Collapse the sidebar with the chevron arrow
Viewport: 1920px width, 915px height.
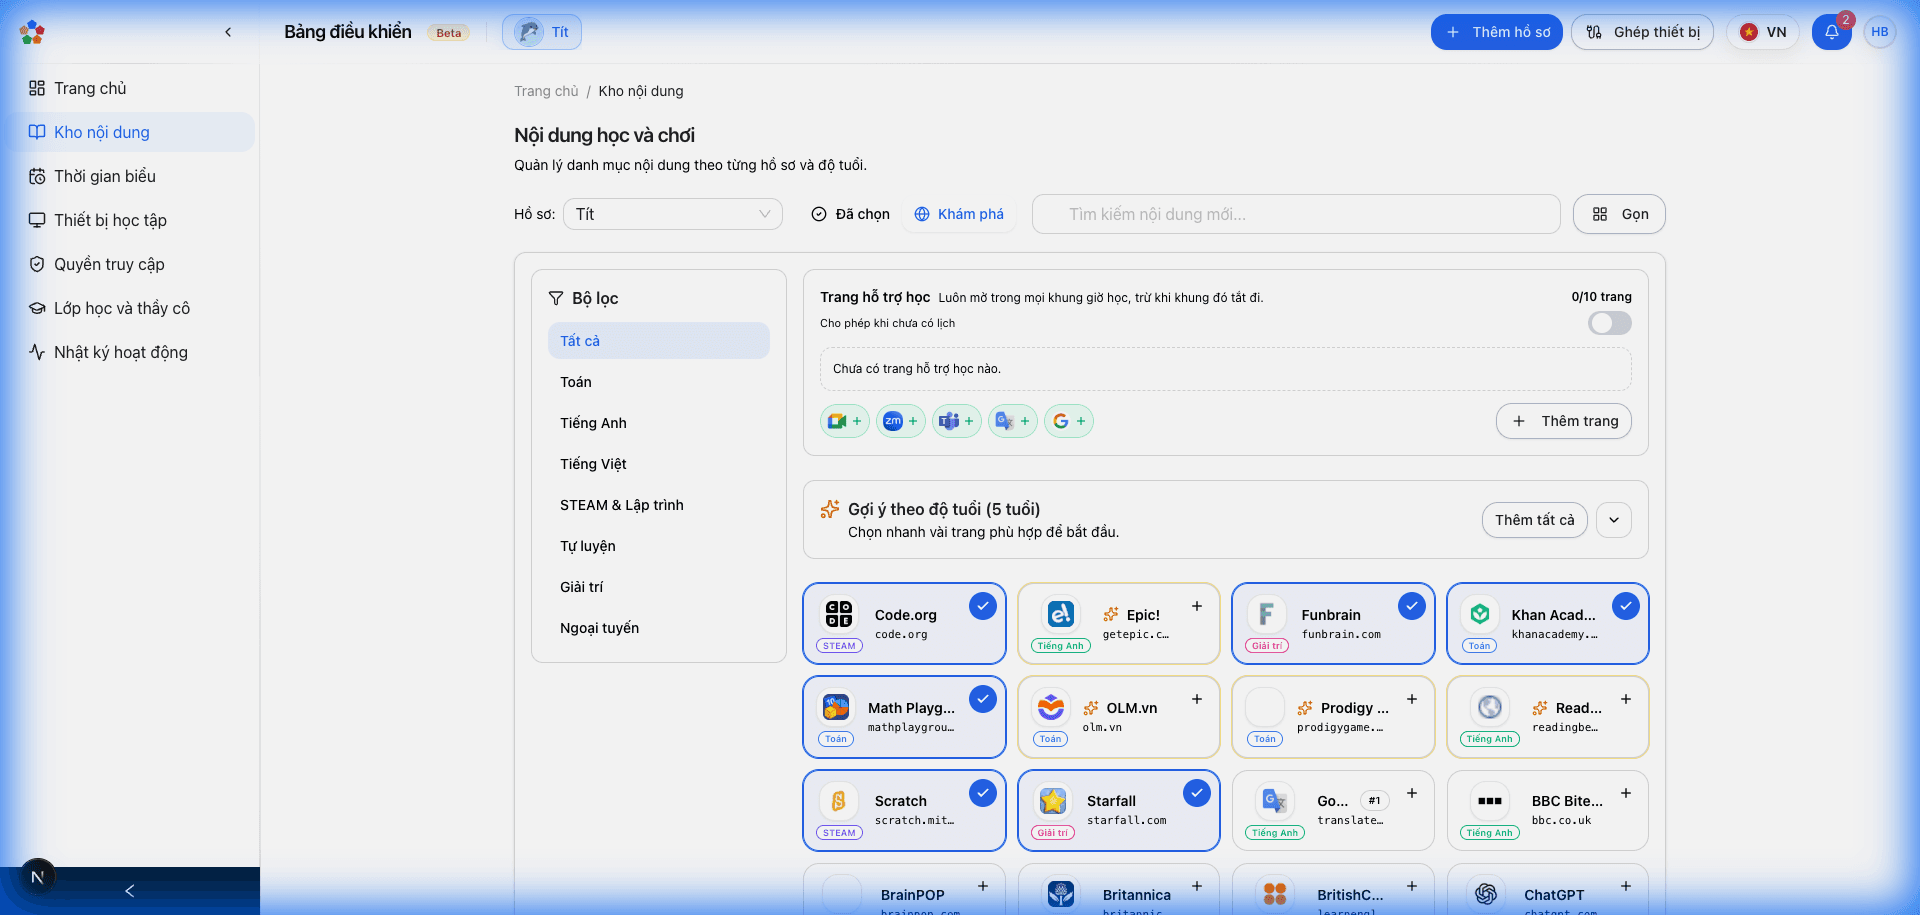tap(228, 32)
